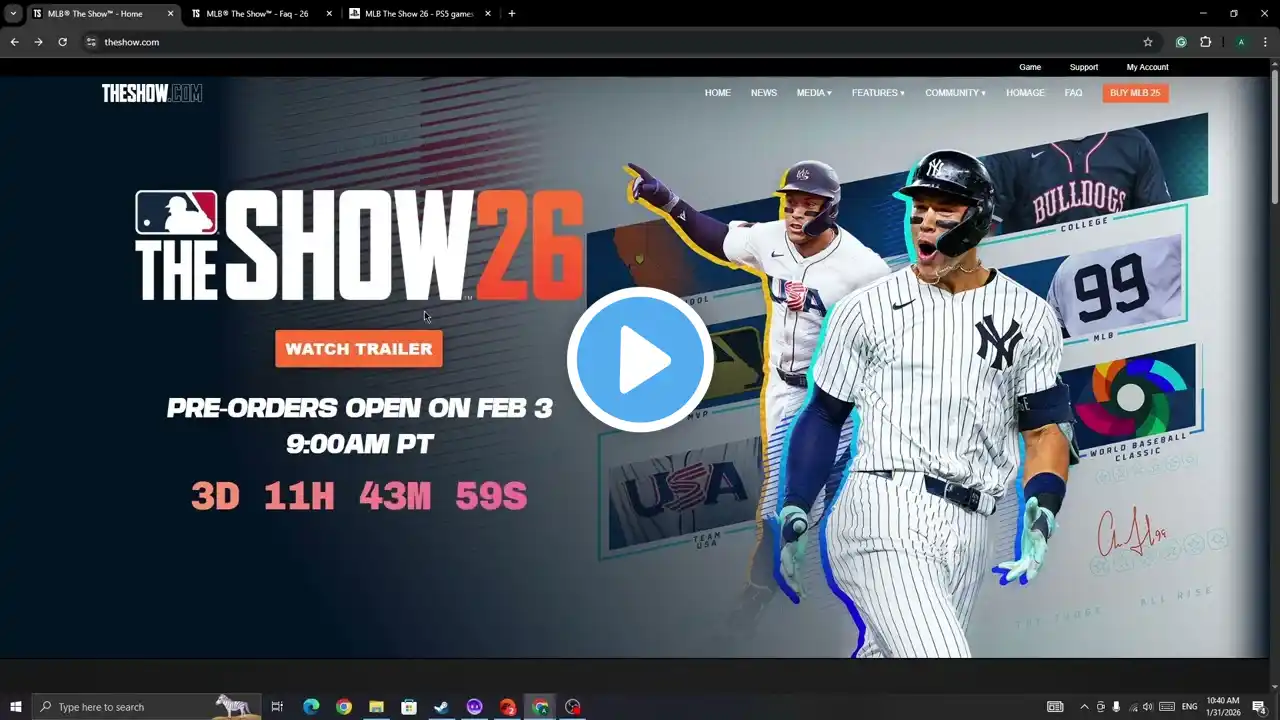
Task: Play the video with the blue play button
Action: 640,360
